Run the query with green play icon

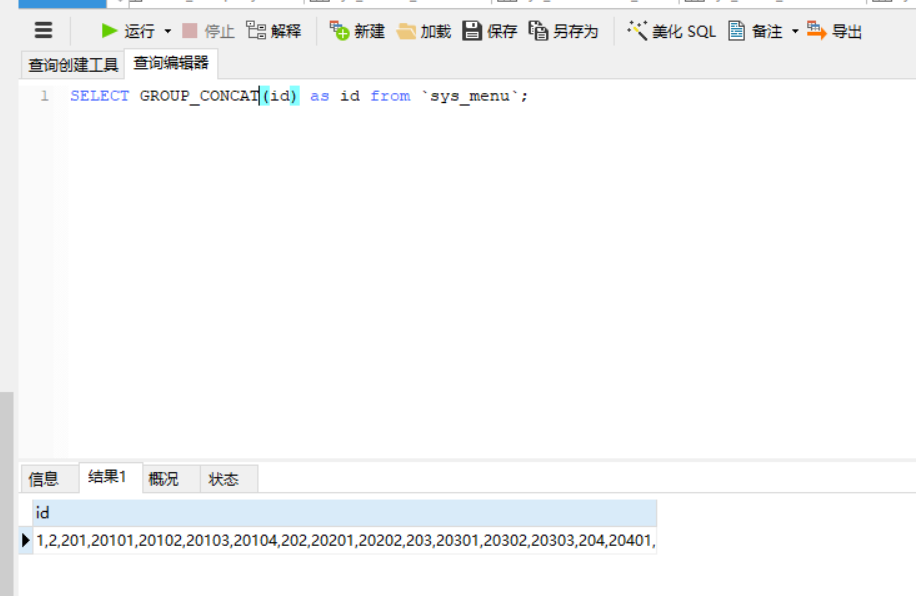tap(109, 30)
